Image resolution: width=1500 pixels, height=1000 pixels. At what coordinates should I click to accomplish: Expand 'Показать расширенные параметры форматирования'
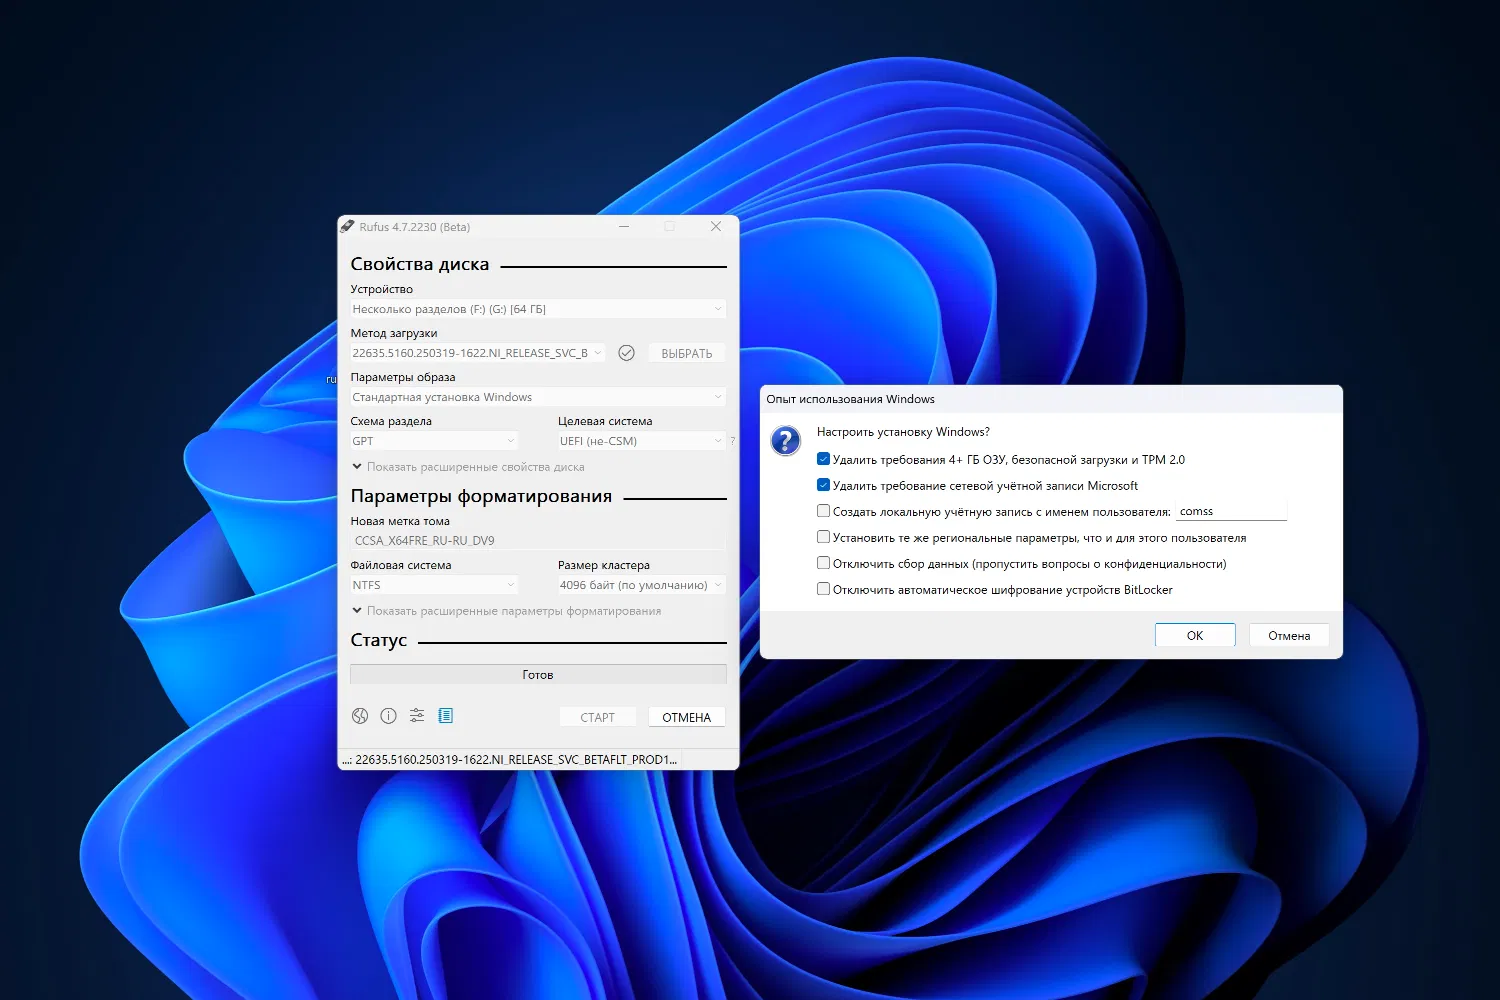[506, 611]
